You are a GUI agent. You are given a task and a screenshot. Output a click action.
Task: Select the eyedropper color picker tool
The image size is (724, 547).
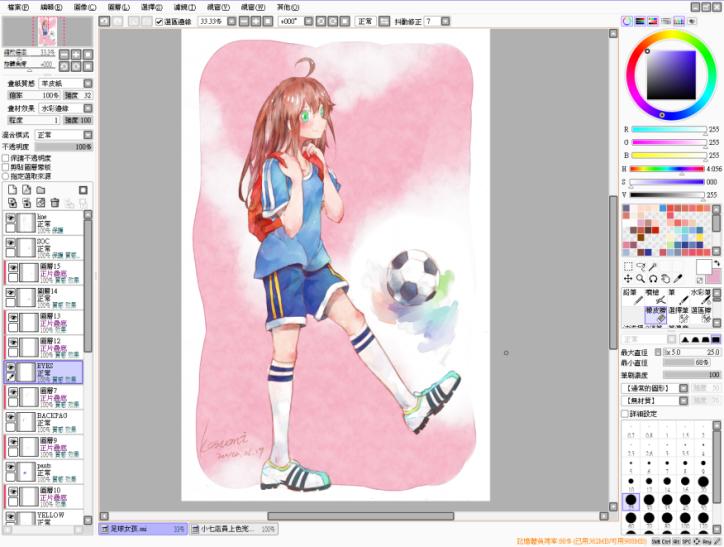point(677,278)
